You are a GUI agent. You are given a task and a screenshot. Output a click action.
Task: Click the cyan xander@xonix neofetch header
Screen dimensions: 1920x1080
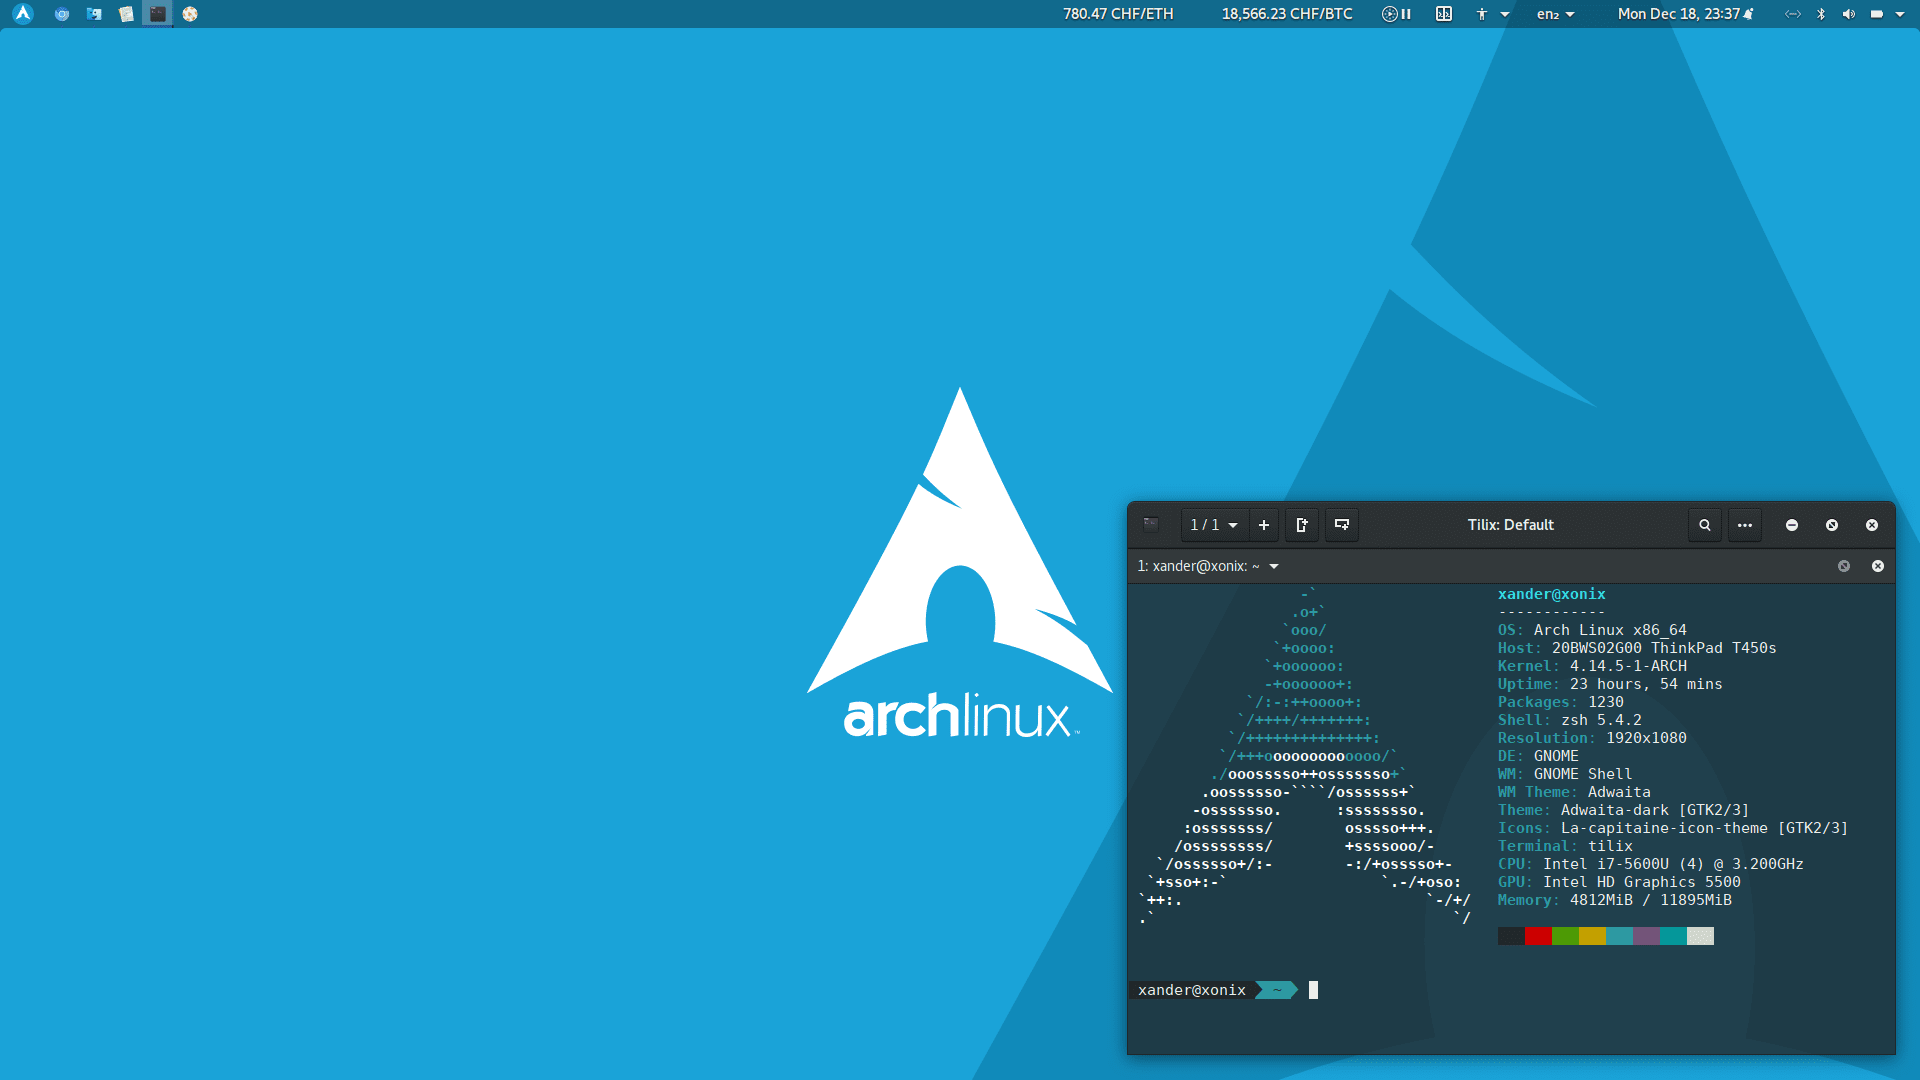pos(1551,594)
